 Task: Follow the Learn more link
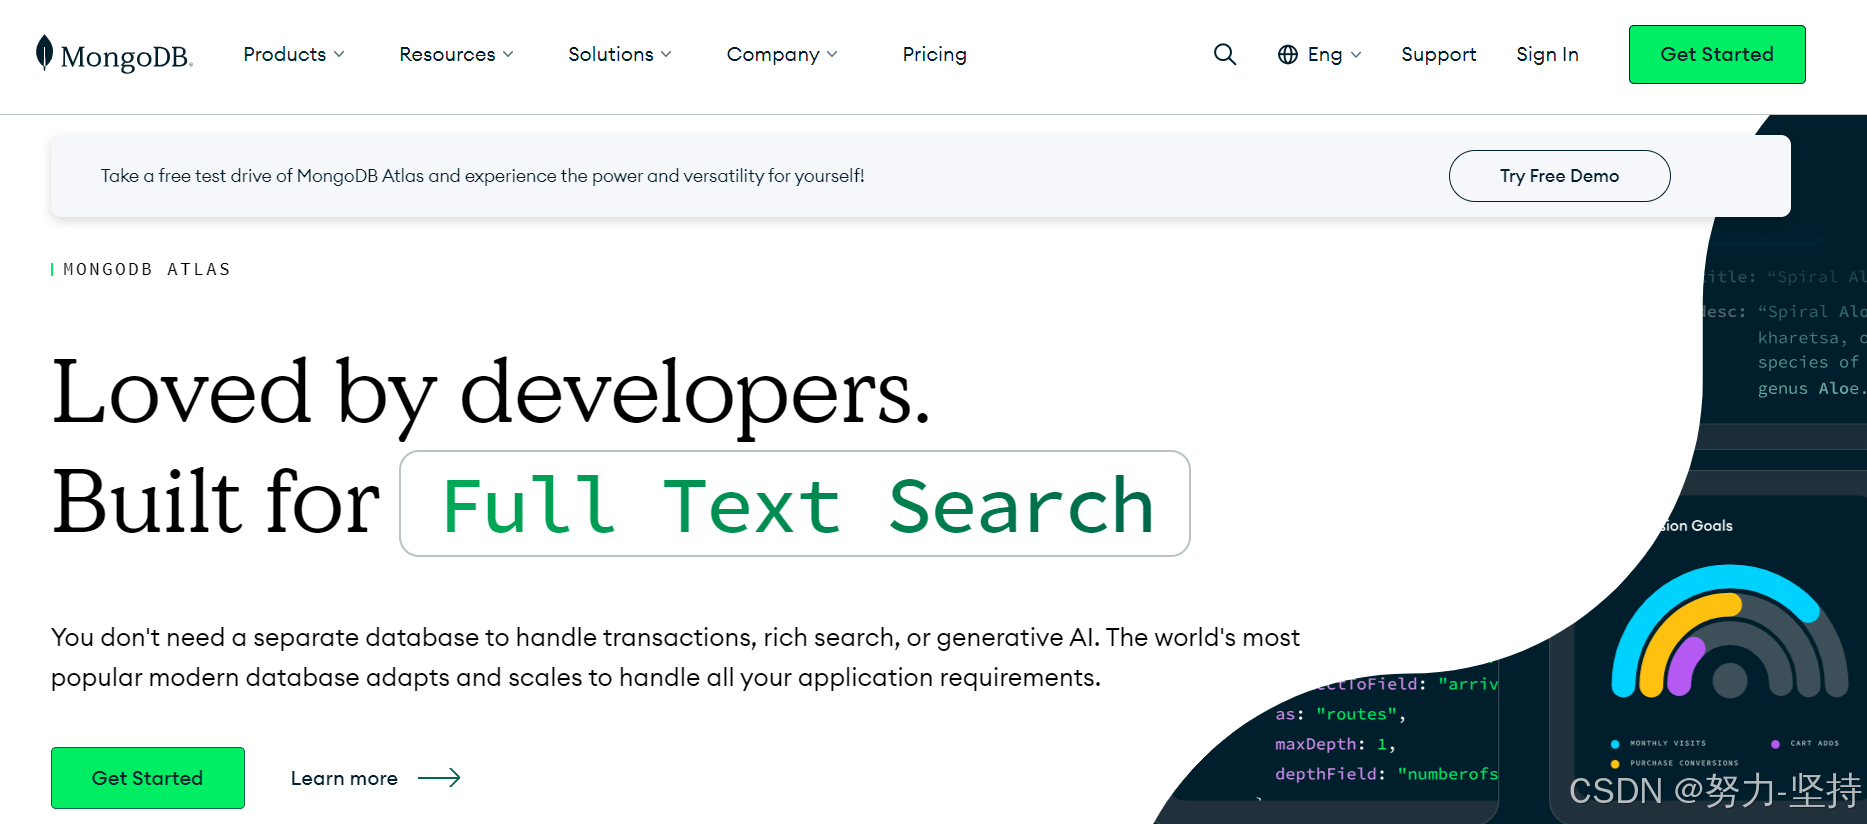[x=344, y=778]
